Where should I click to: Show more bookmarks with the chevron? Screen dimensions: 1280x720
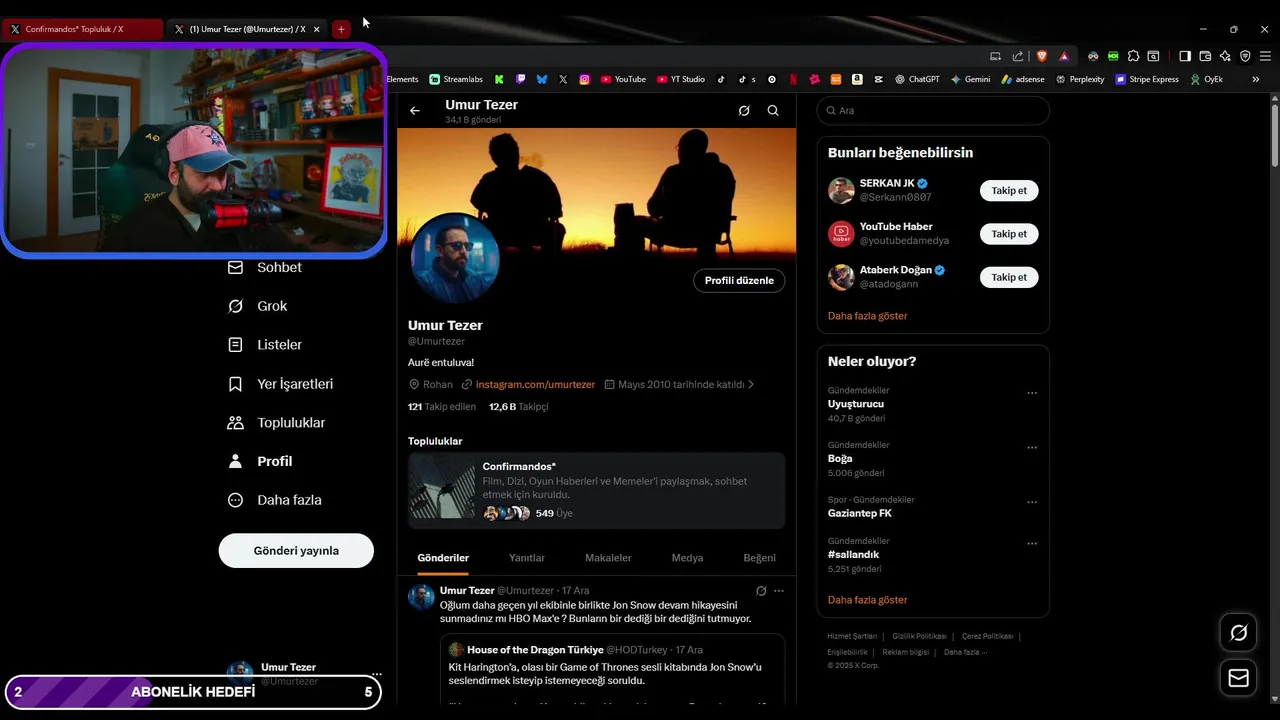coord(1256,79)
